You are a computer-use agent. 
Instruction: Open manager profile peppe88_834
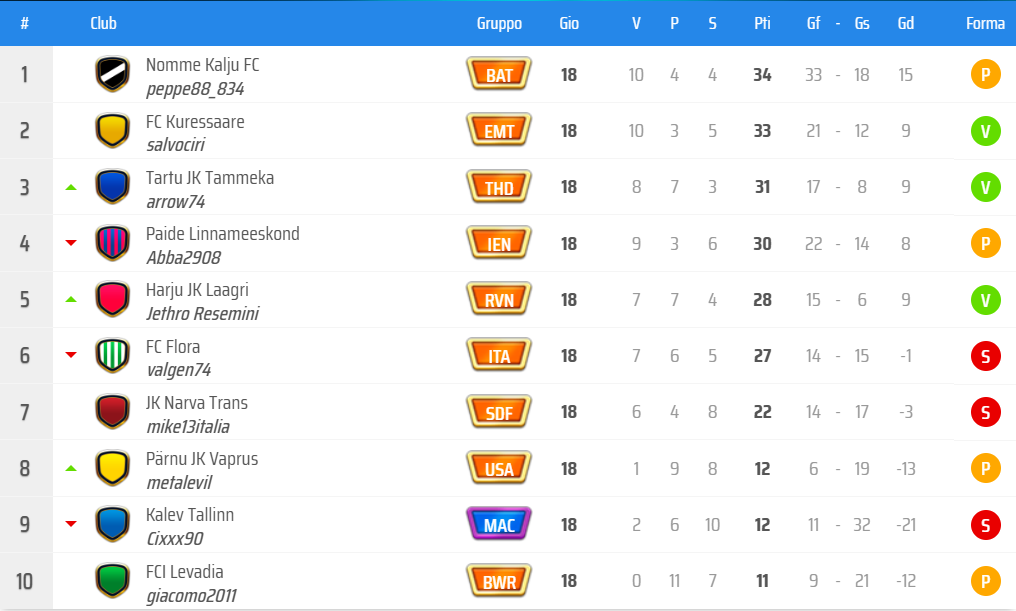click(x=195, y=89)
